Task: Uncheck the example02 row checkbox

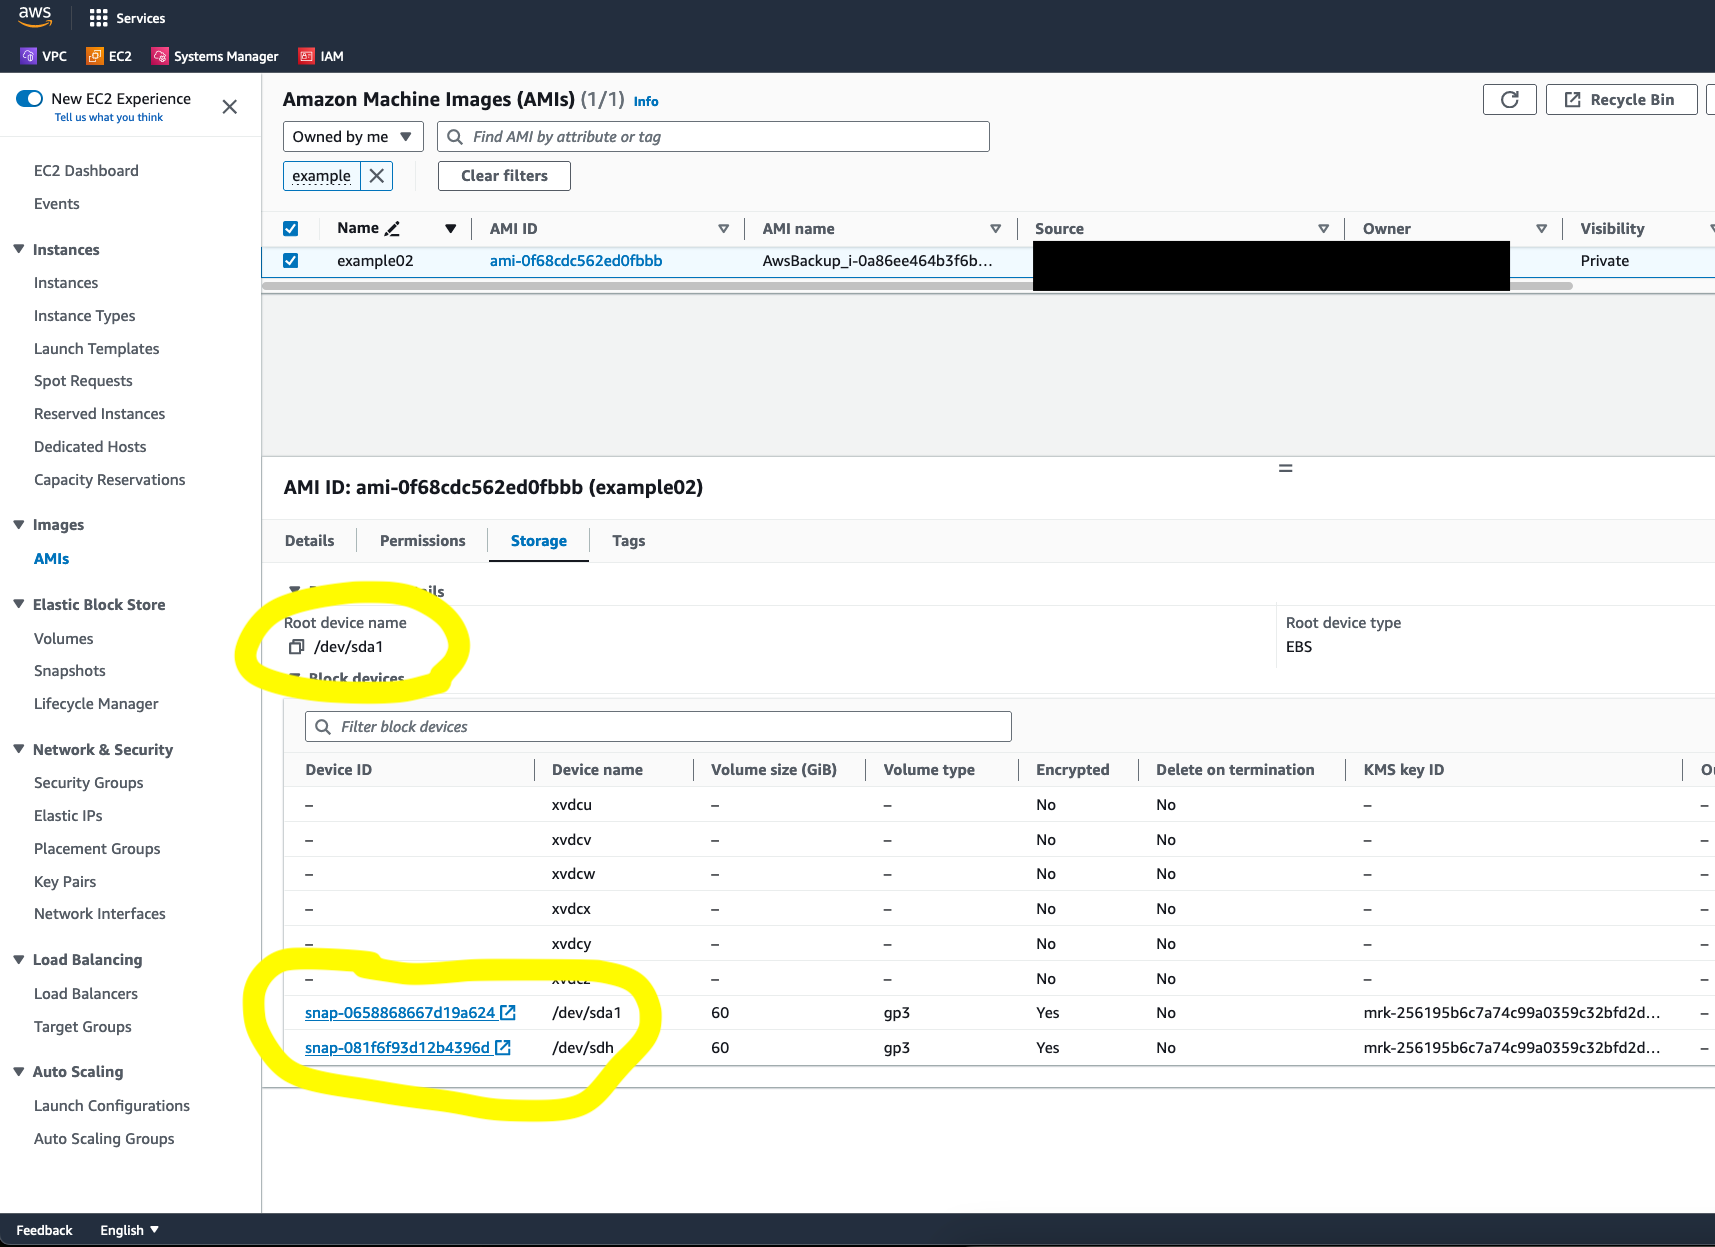Action: pos(291,261)
